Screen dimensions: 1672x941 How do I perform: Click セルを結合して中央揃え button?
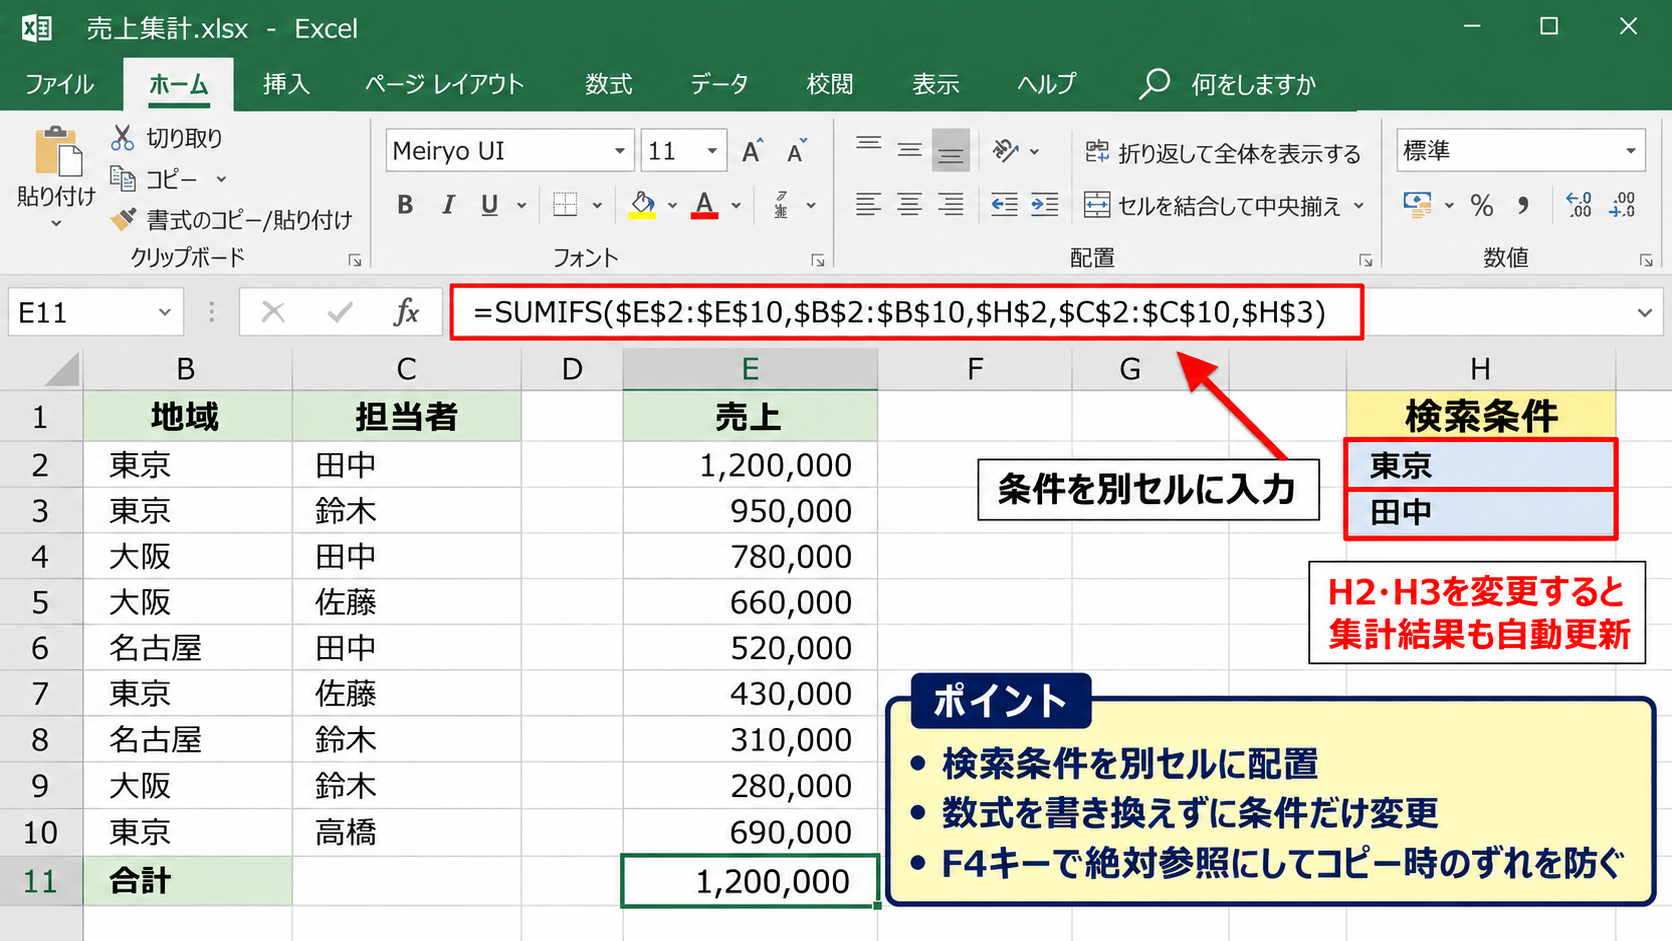point(1213,205)
